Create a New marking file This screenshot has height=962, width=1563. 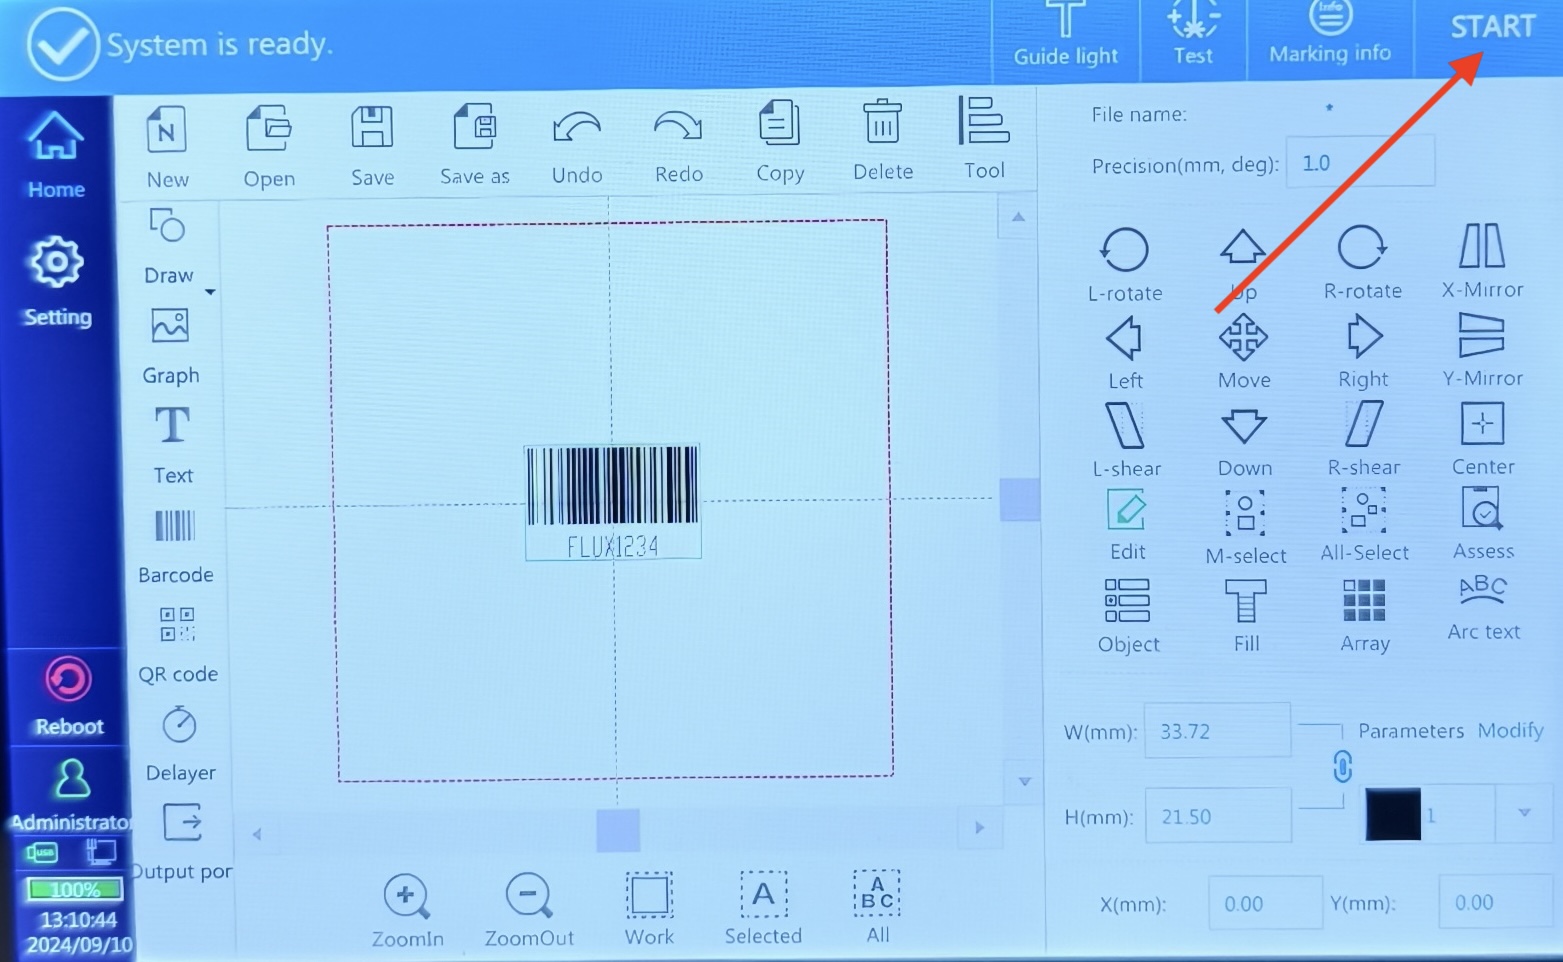[167, 147]
